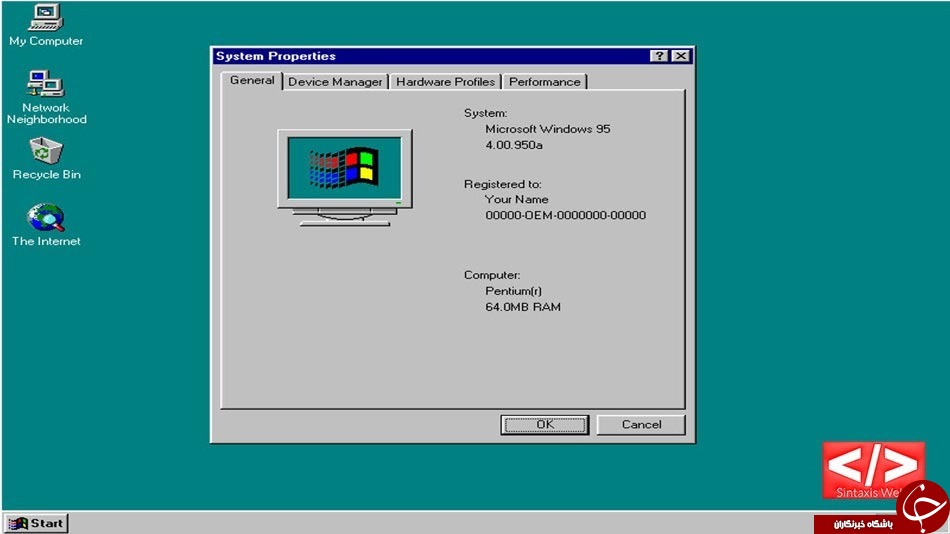Click the 64.0MB RAM text

523,307
